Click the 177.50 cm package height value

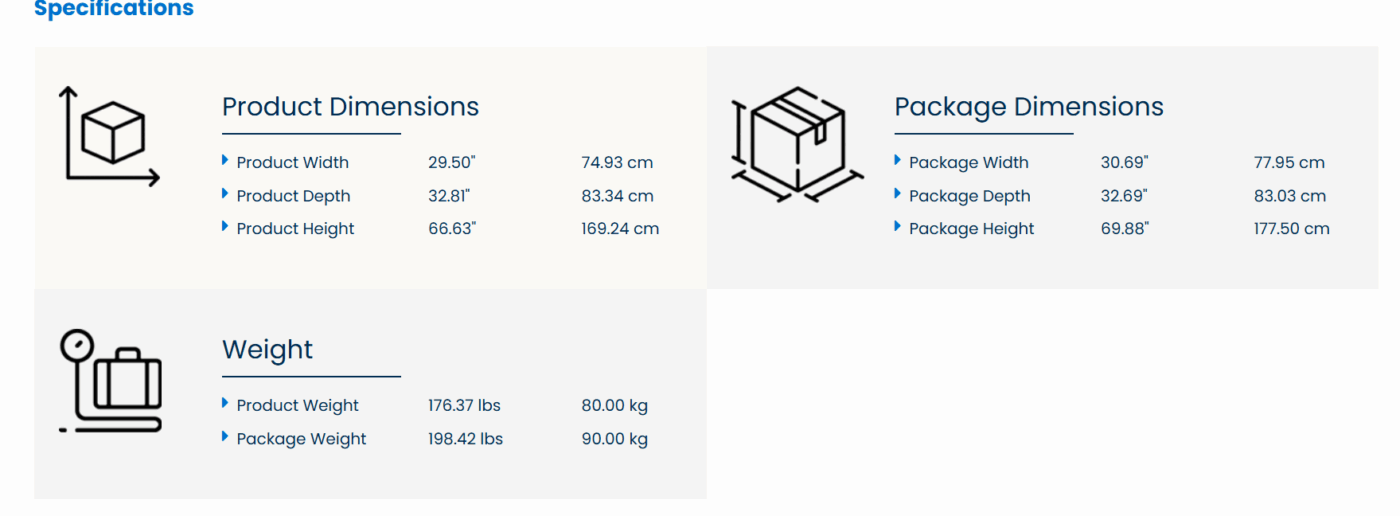[x=1291, y=229]
